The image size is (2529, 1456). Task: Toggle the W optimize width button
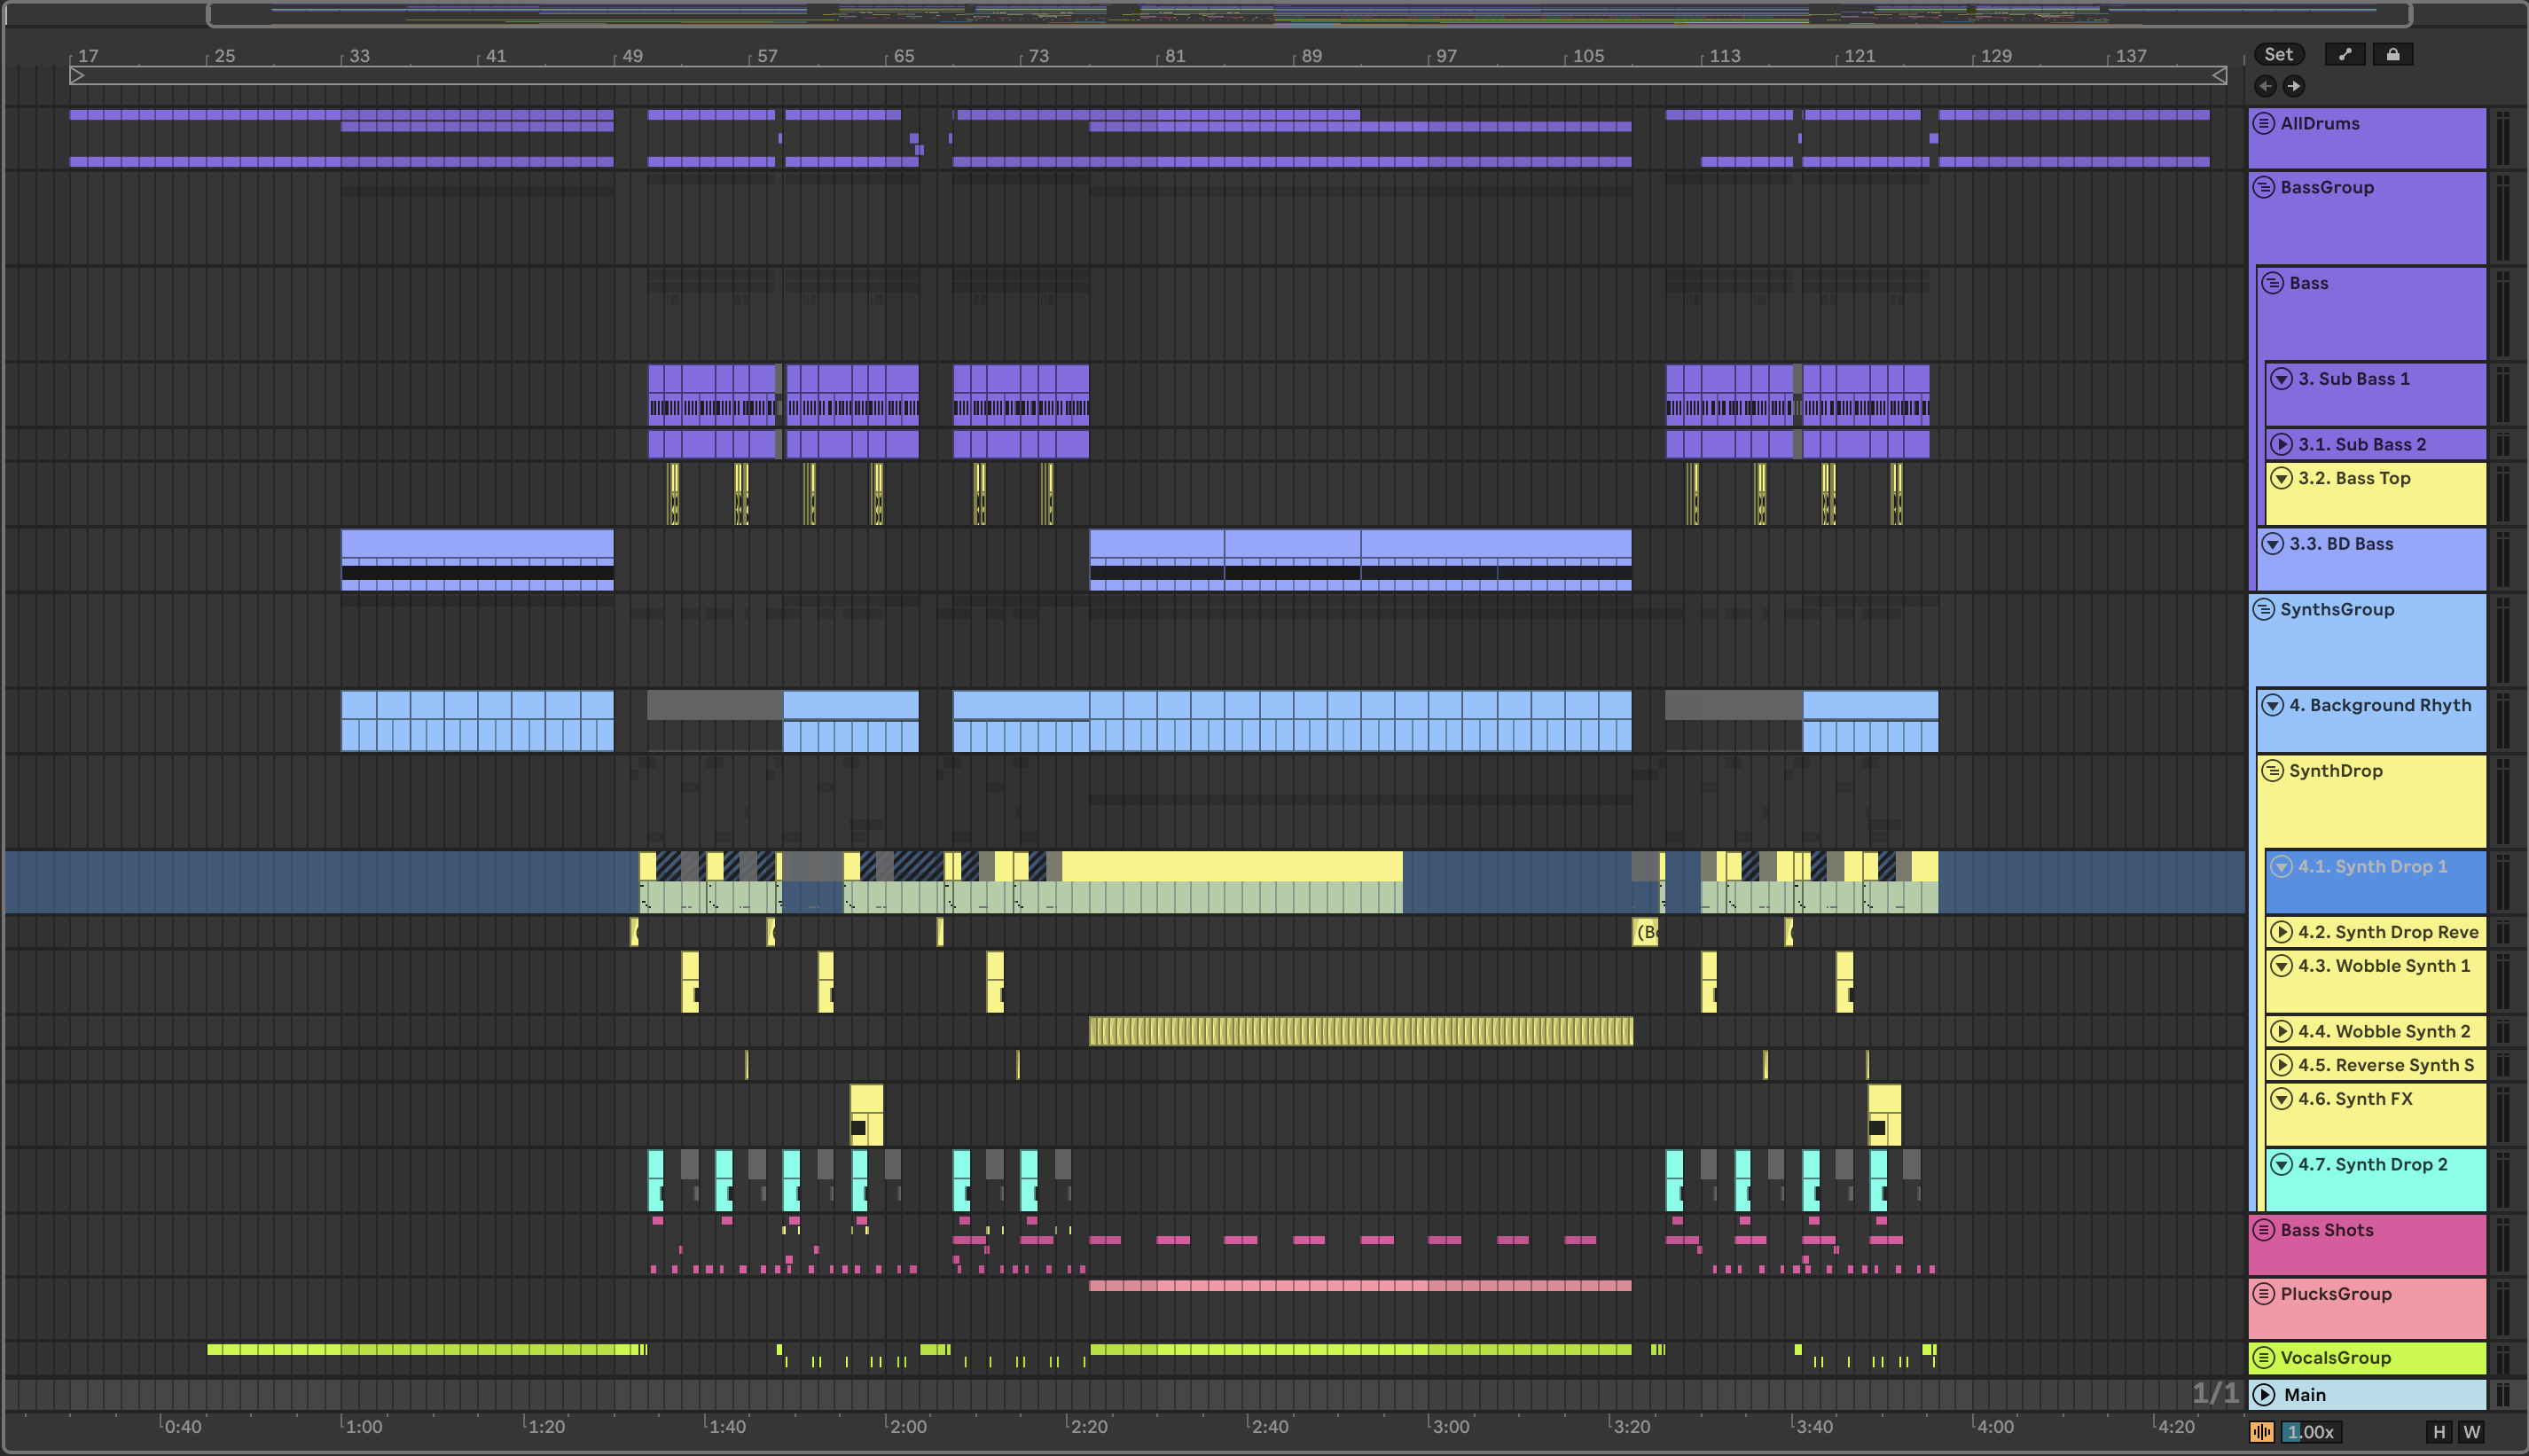coord(2471,1432)
